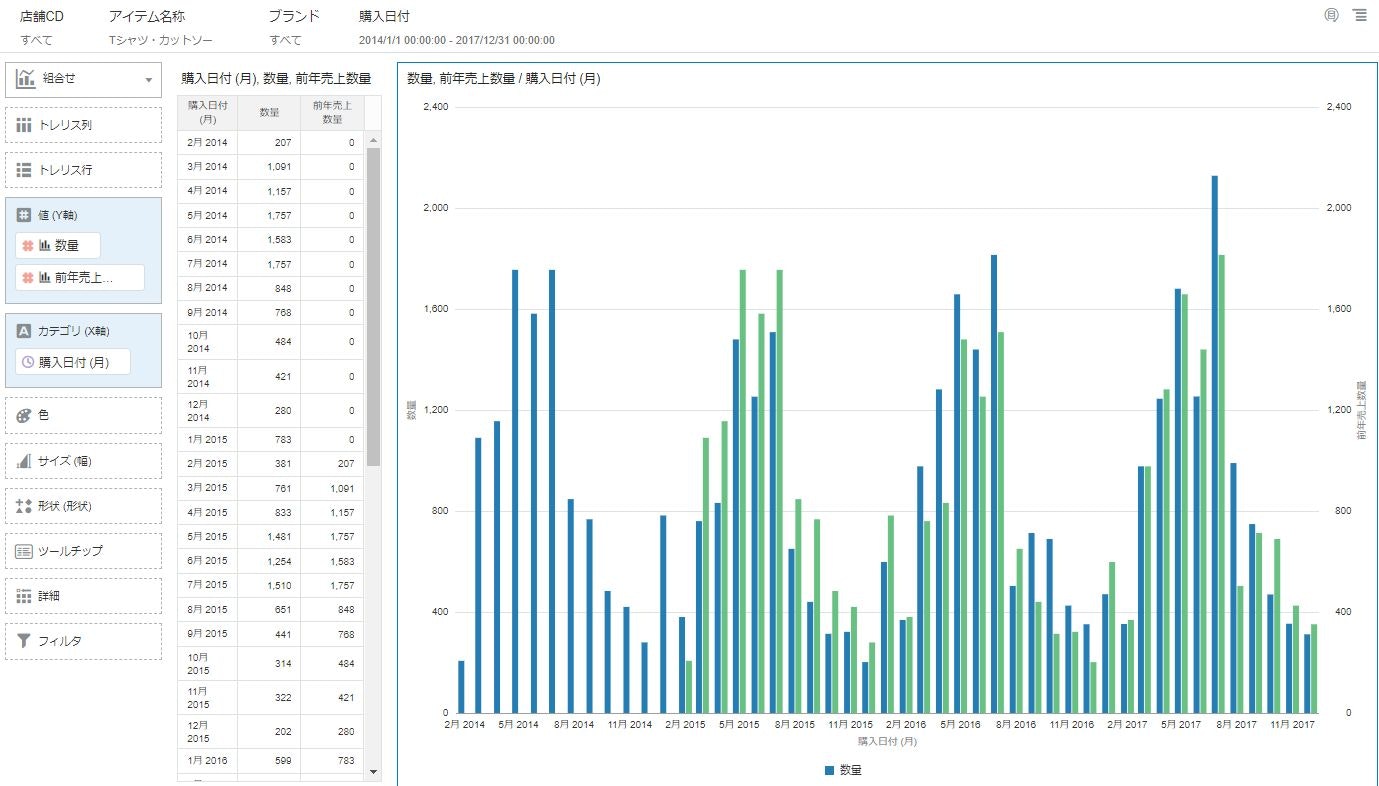Open the ブランド filter
The width and height of the screenshot is (1379, 786).
[x=294, y=28]
